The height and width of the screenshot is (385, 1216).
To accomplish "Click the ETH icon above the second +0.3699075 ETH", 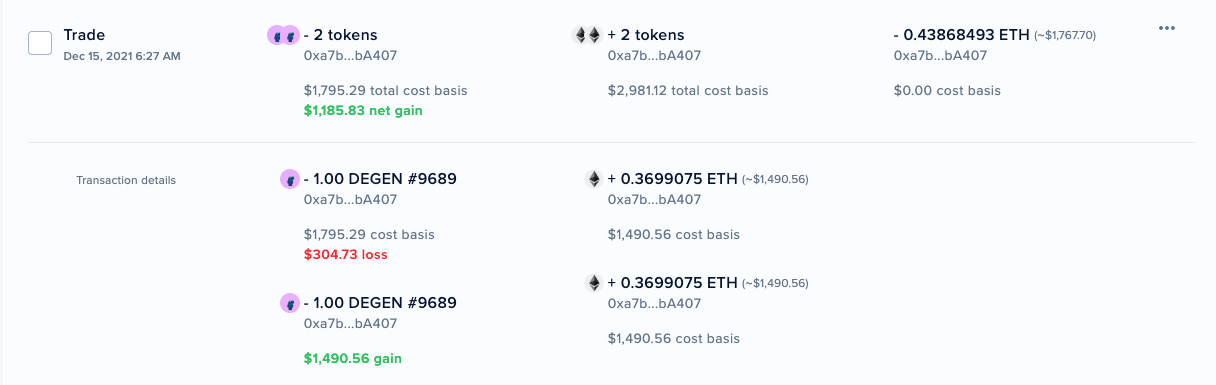I will 594,283.
